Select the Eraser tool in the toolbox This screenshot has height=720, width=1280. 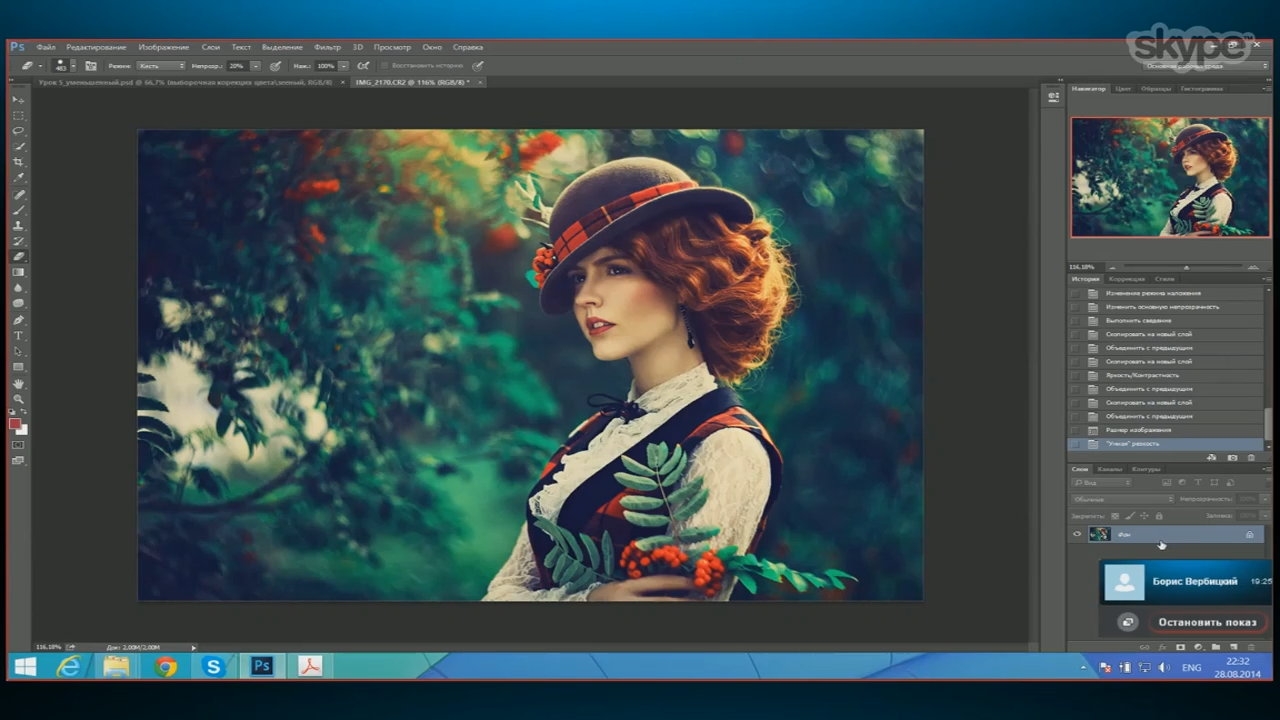(18, 257)
